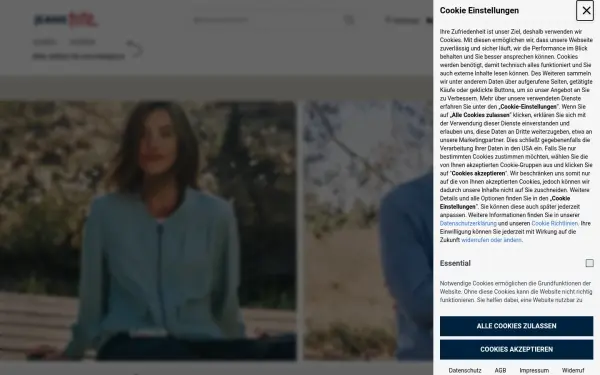Click the search magnifier icon
The height and width of the screenshot is (375, 600).
click(349, 20)
